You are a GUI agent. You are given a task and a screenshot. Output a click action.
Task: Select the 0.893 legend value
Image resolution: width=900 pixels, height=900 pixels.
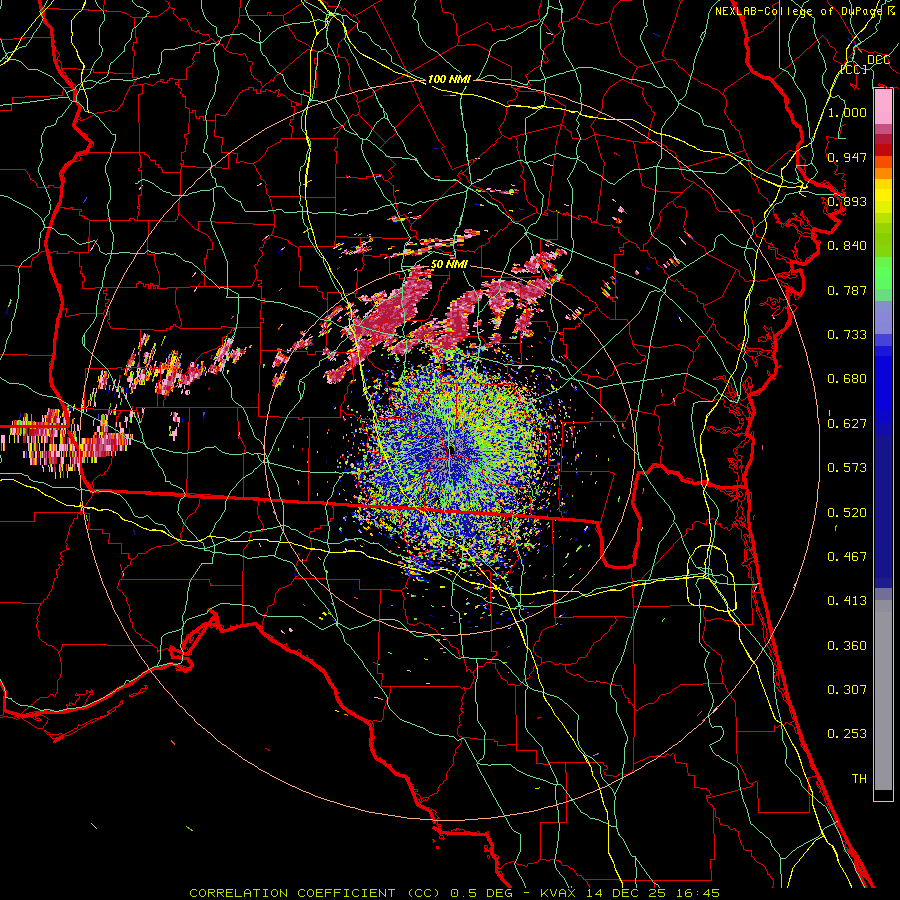point(847,201)
